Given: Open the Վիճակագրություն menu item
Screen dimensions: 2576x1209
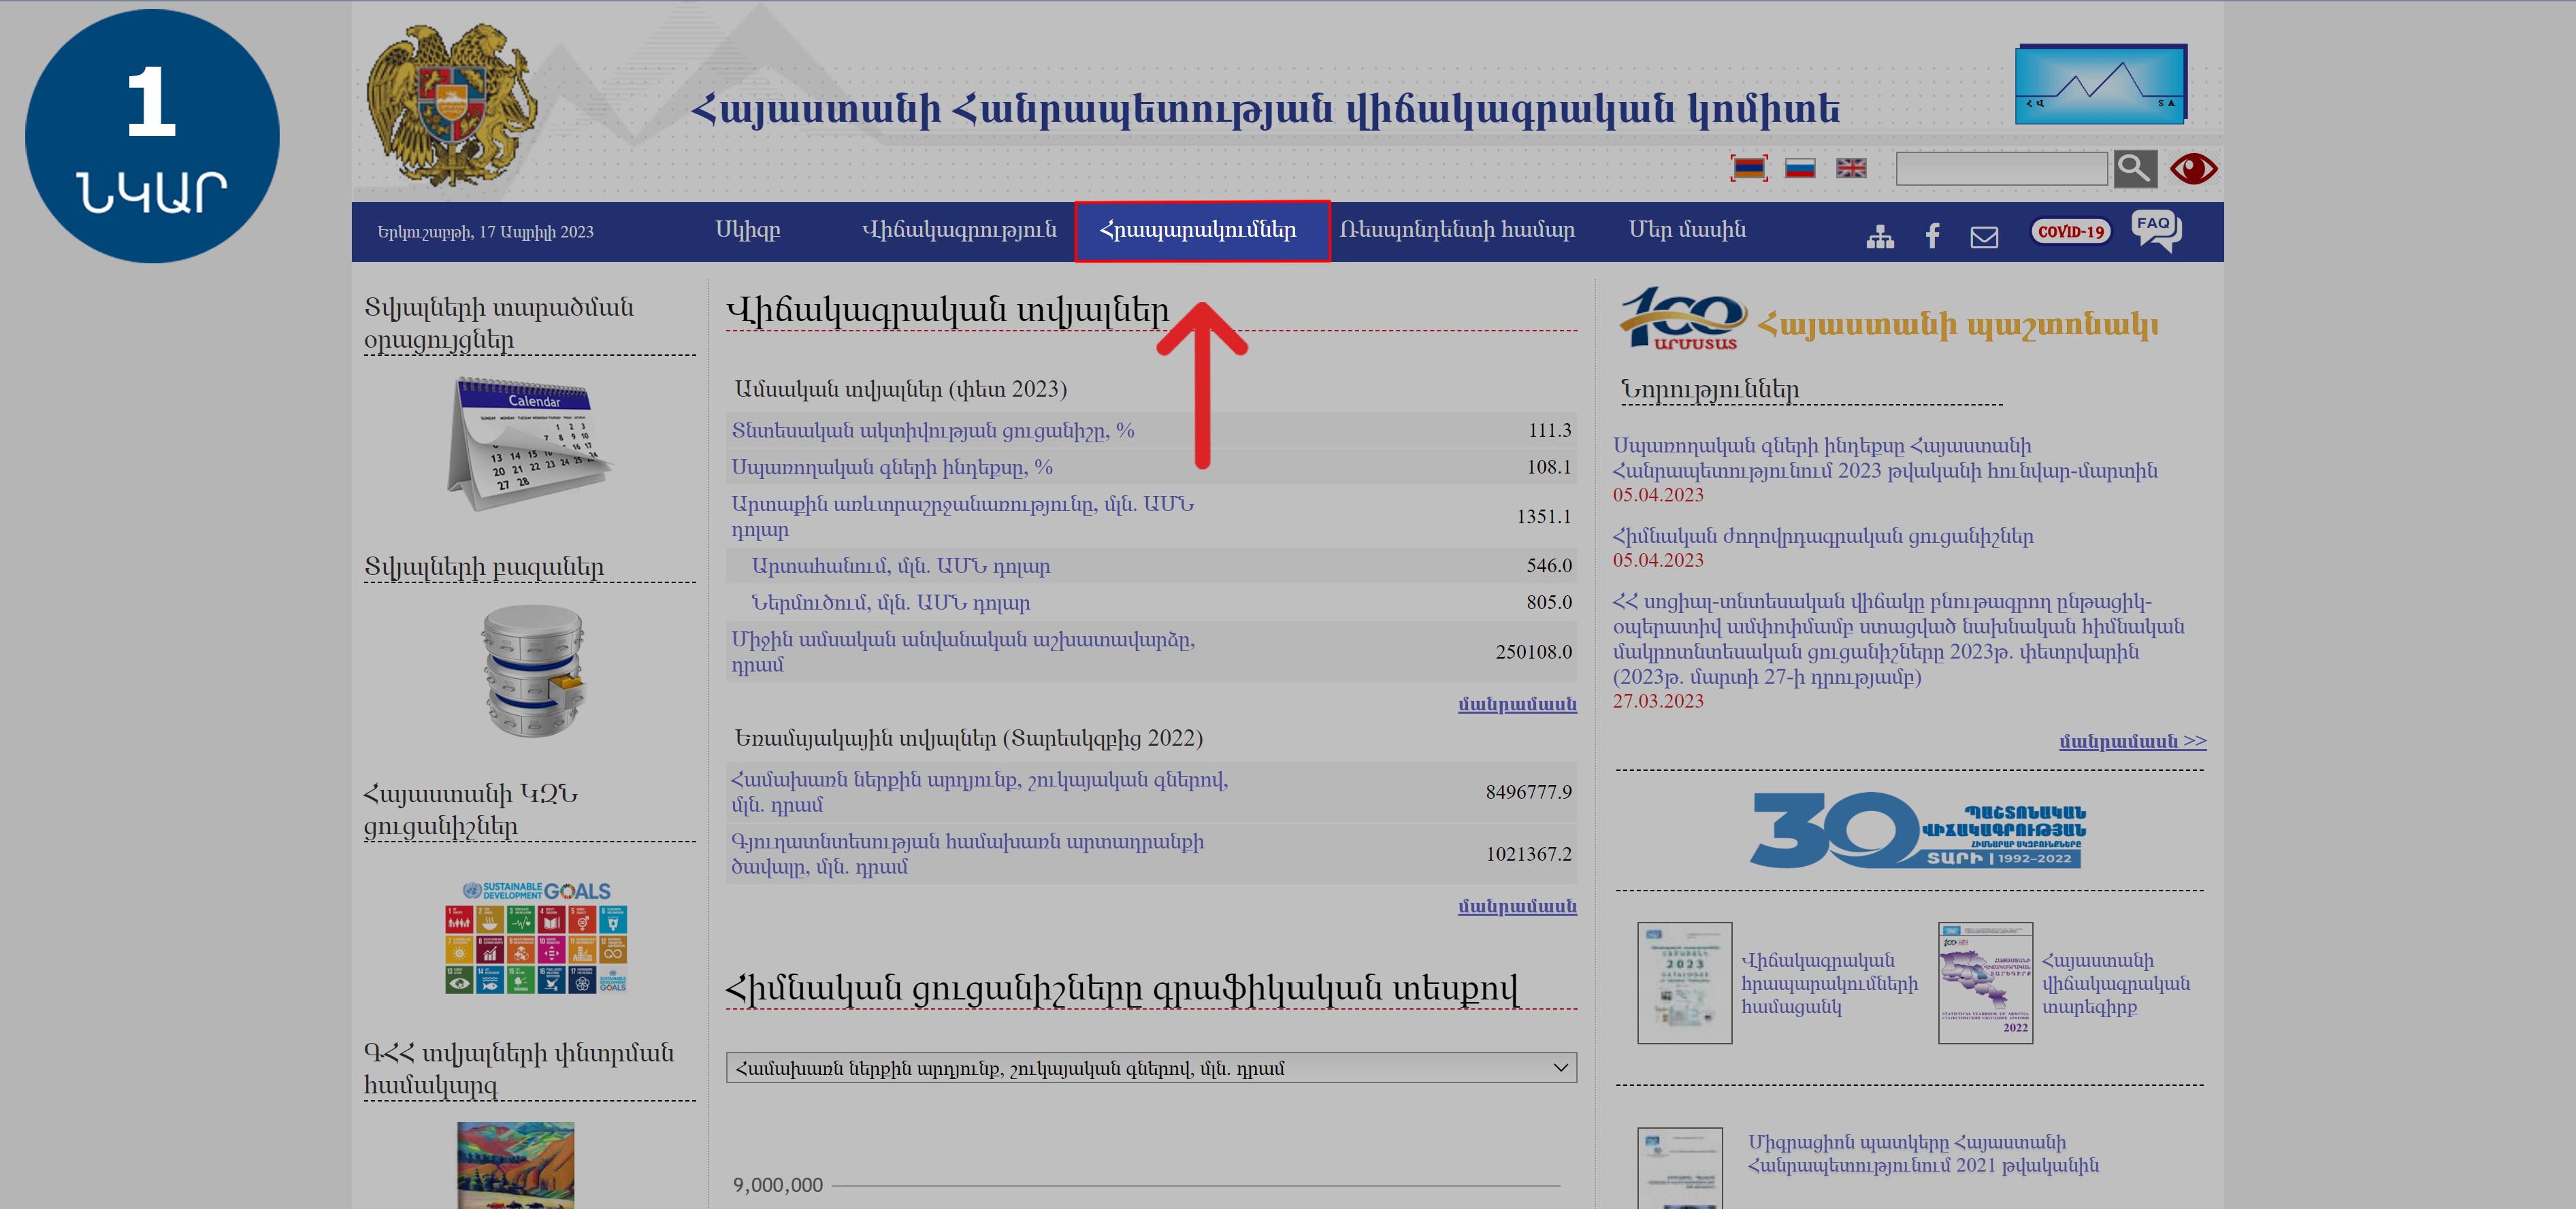Looking at the screenshot, I should (959, 230).
